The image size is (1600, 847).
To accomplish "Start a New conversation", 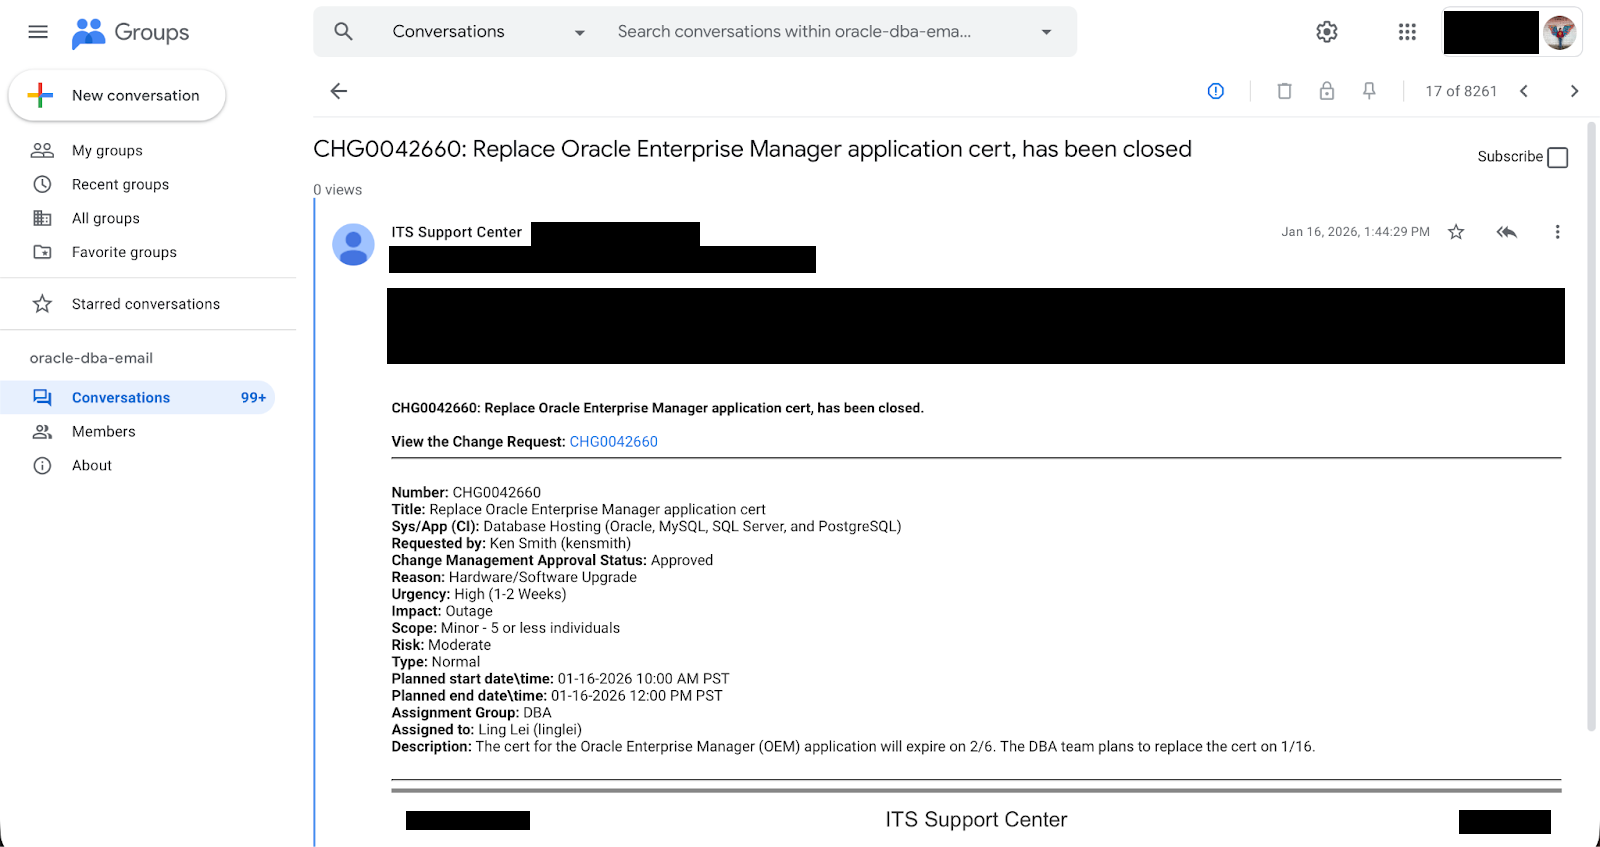I will (x=117, y=95).
